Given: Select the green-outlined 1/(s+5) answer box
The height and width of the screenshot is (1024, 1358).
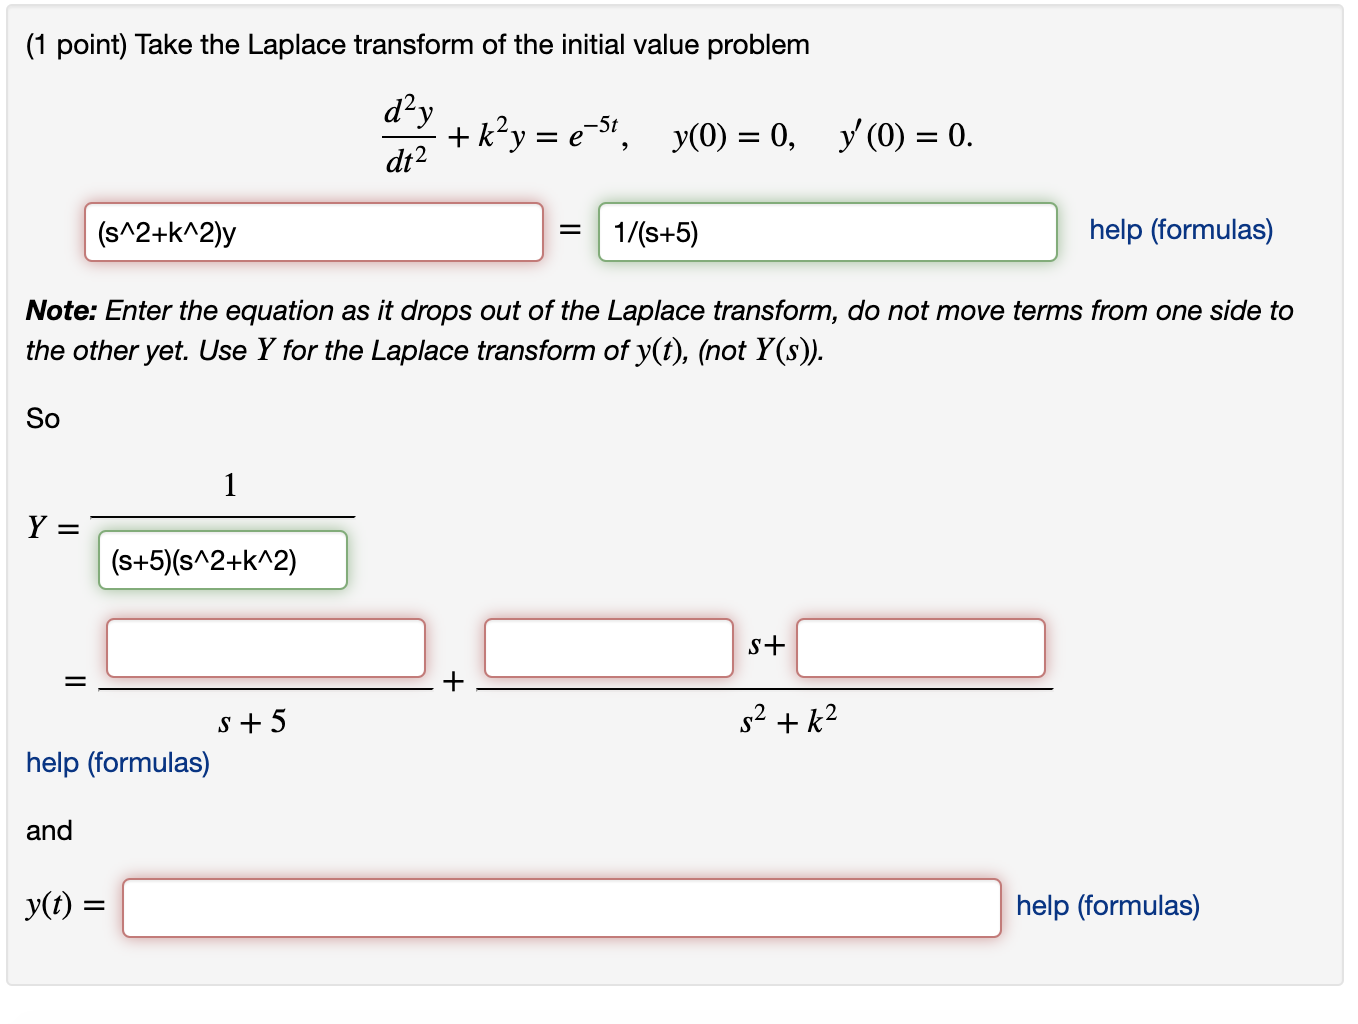Looking at the screenshot, I should (828, 232).
